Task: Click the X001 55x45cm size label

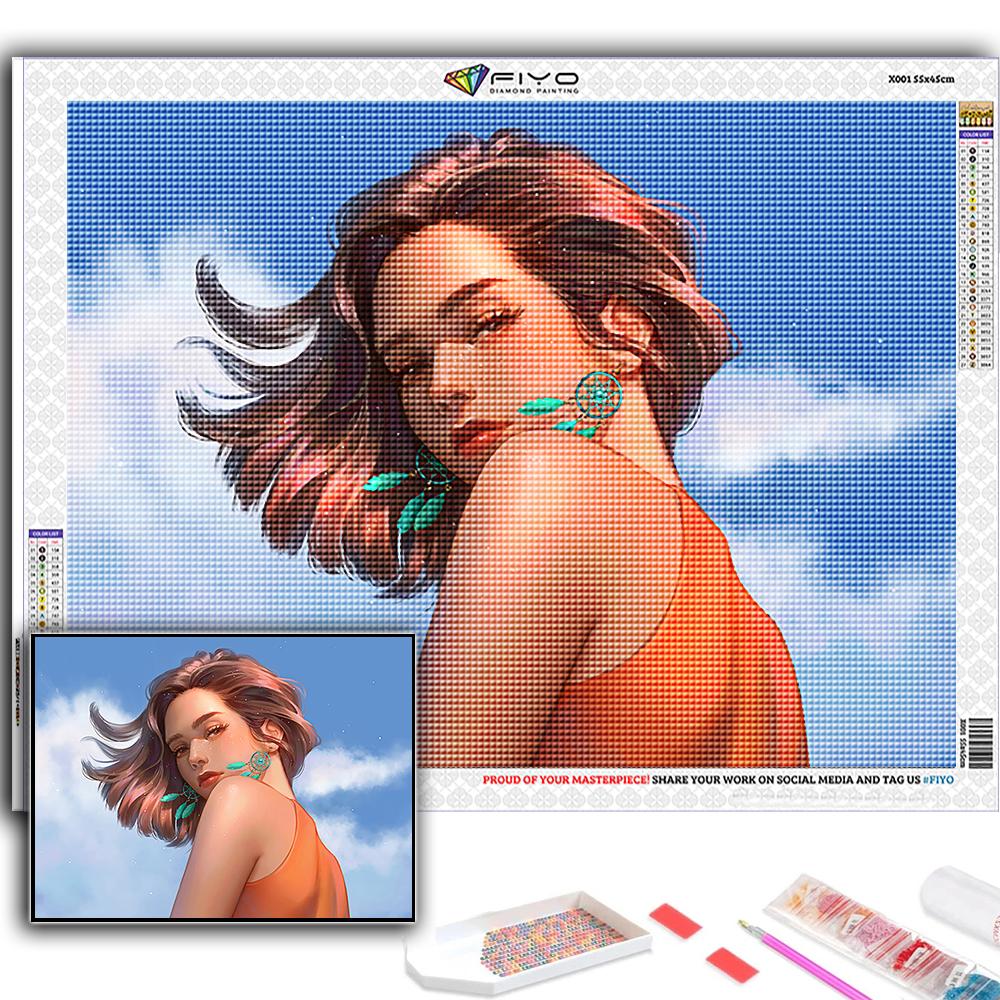Action: click(921, 77)
